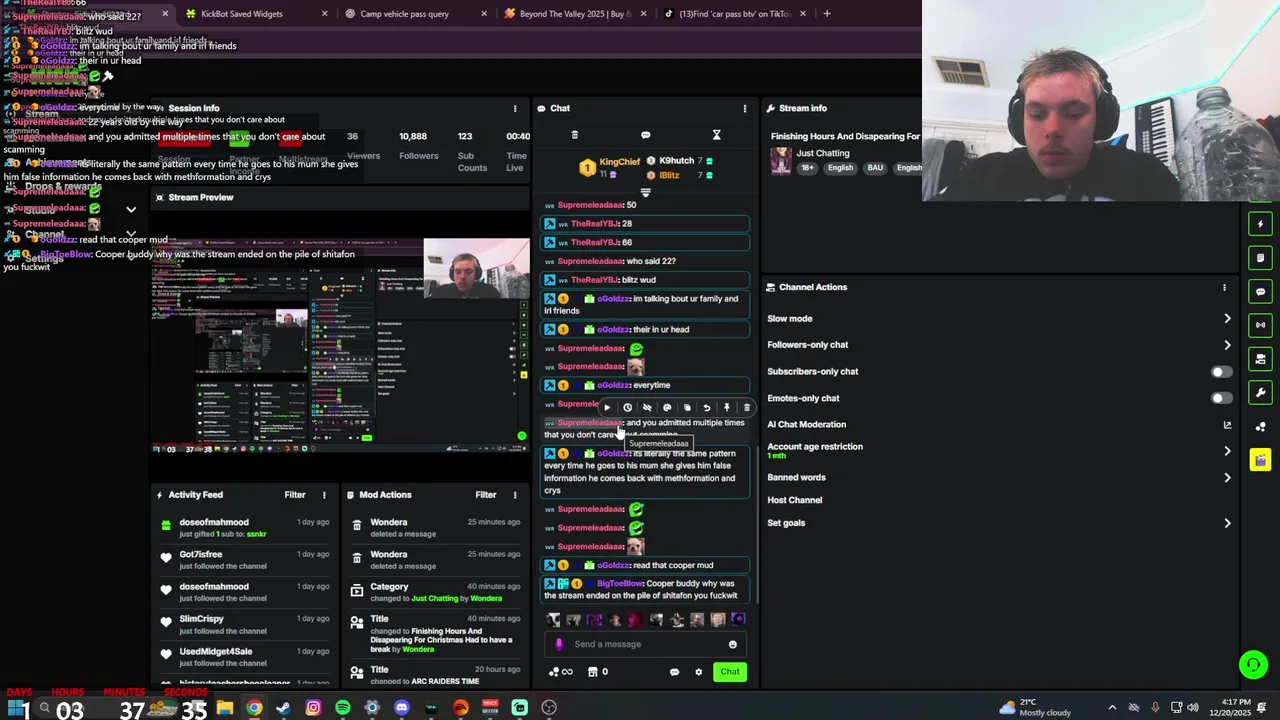Image resolution: width=1280 pixels, height=720 pixels.
Task: Open Spotify from the taskbar
Action: pyautogui.click(x=343, y=708)
